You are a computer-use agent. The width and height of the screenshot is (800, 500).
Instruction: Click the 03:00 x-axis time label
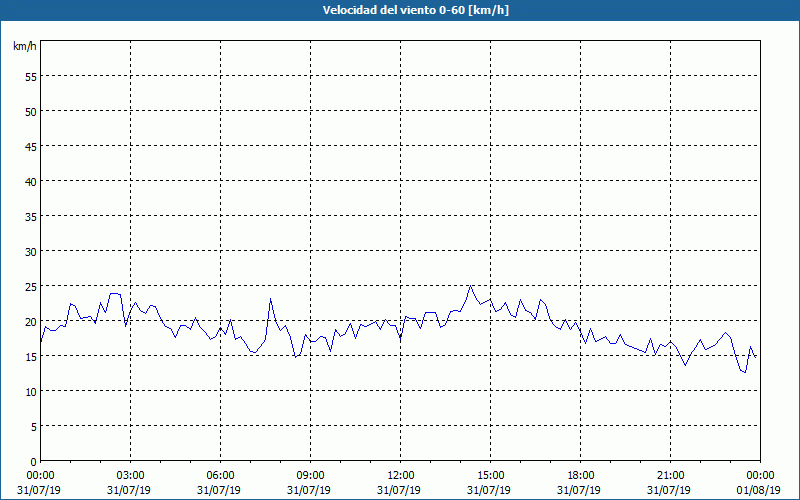(x=131, y=476)
